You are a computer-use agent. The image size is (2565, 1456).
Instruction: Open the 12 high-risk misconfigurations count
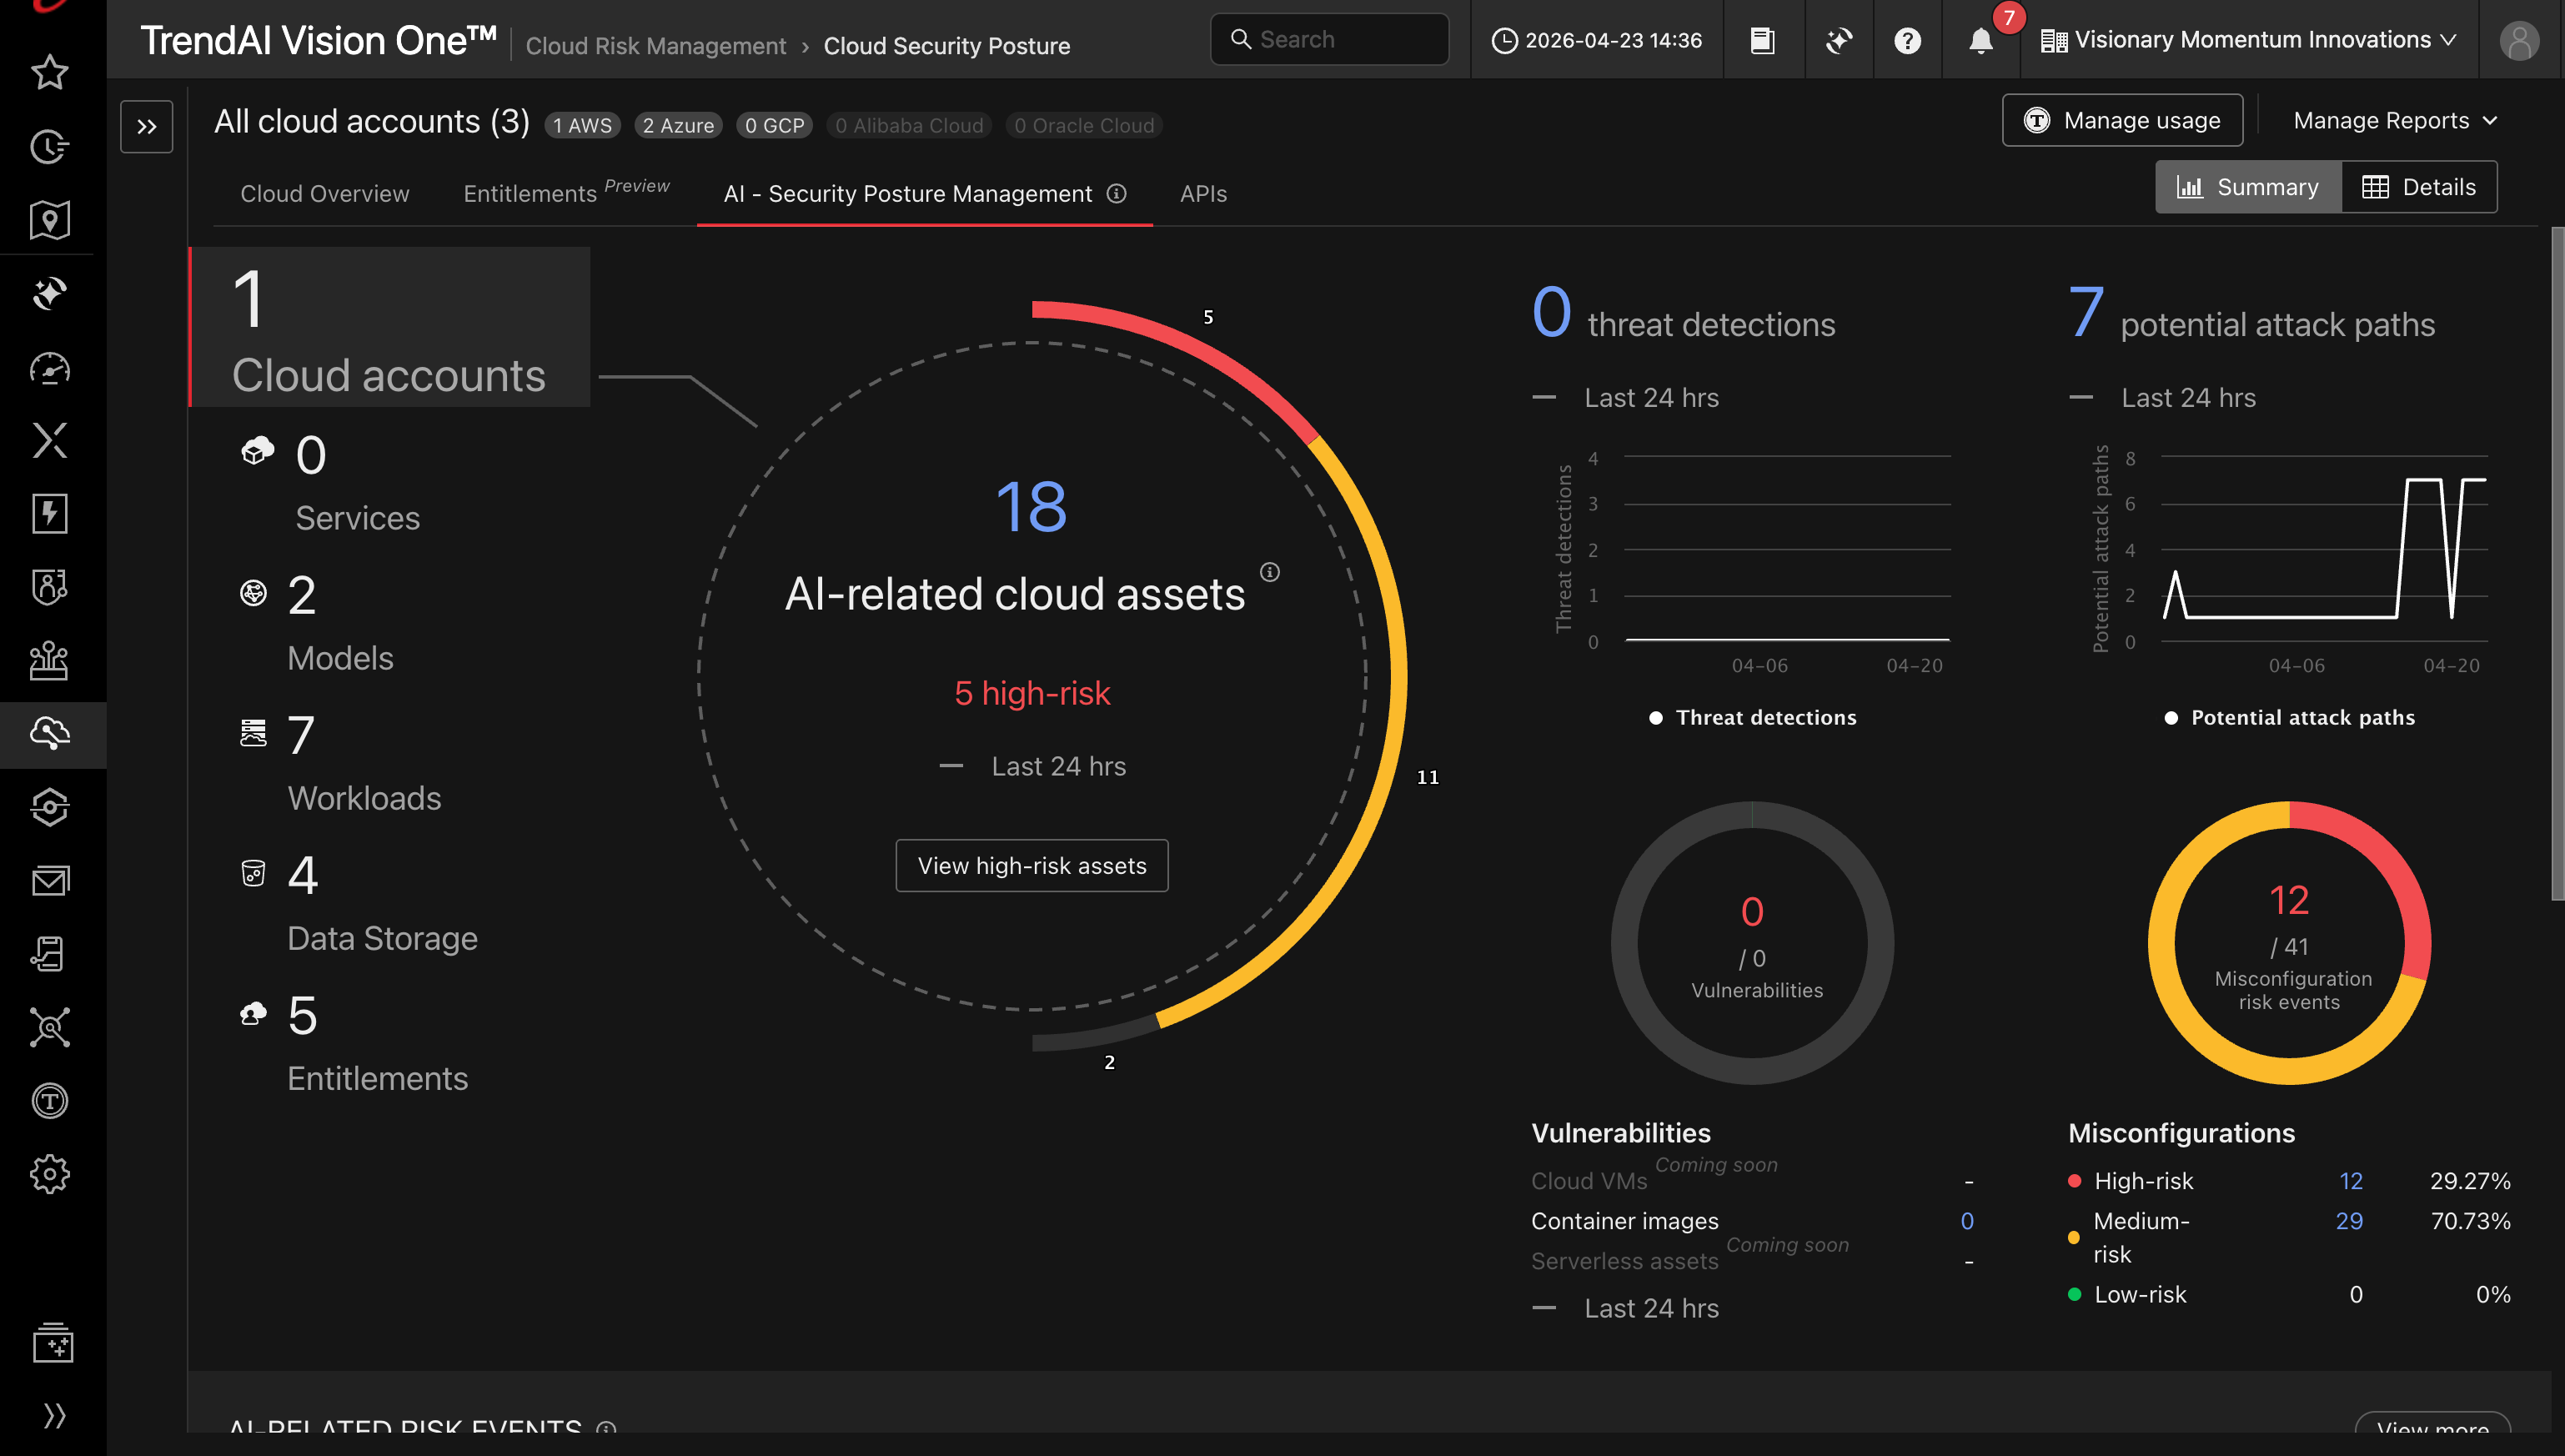2351,1181
